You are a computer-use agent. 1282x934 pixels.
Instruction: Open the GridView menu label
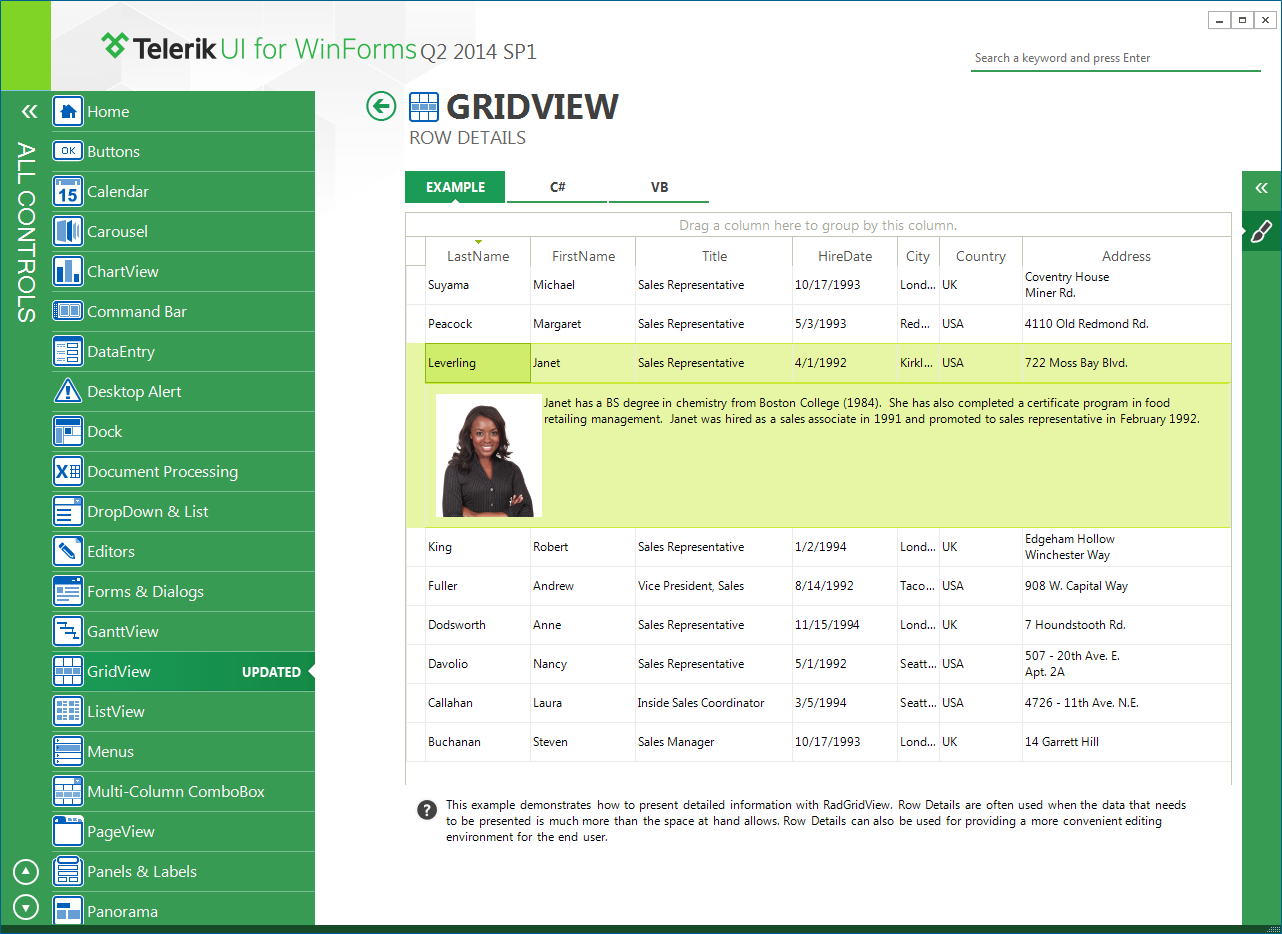(119, 672)
